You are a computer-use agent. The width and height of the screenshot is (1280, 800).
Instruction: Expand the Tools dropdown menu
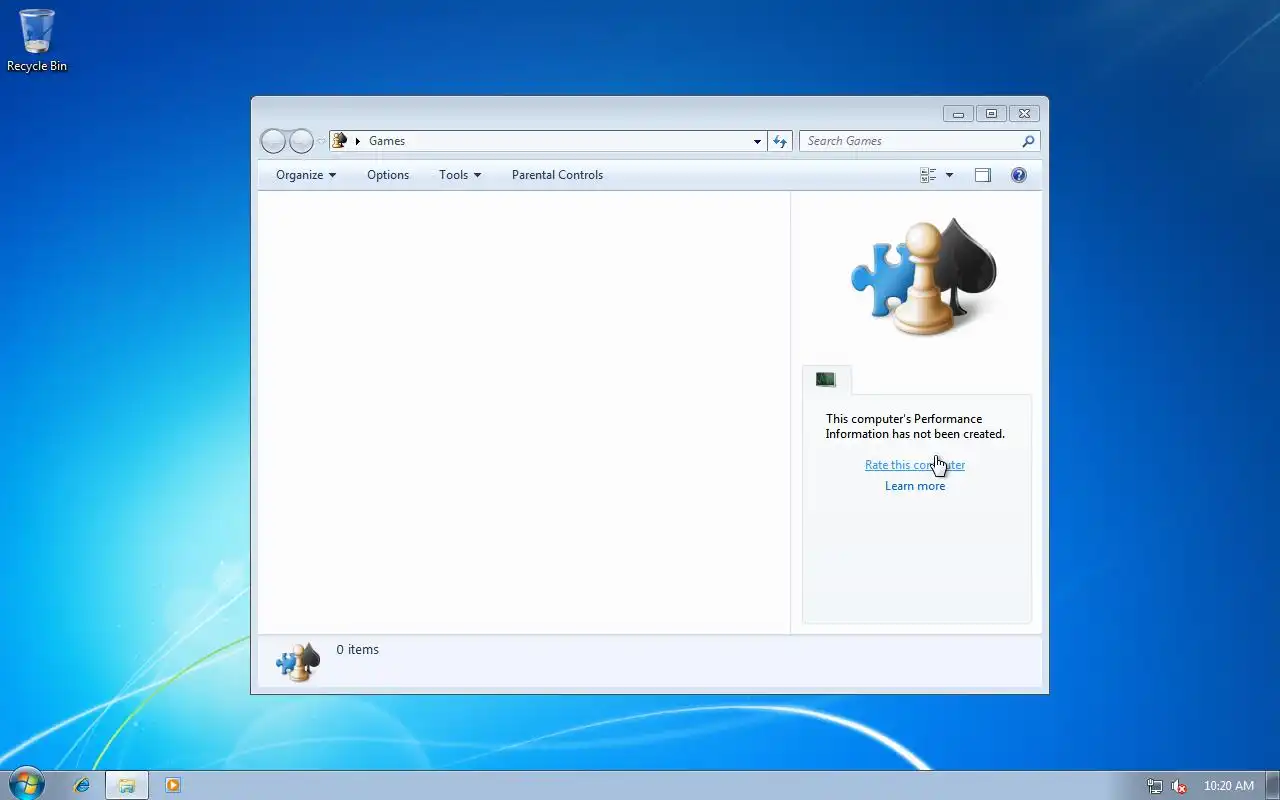coord(460,175)
